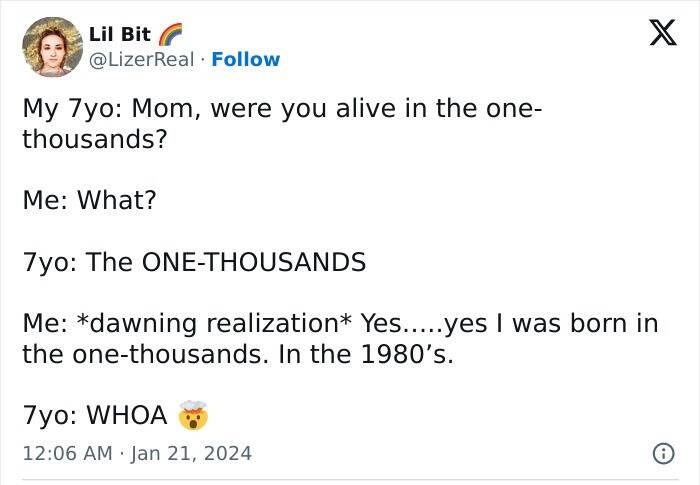Click the uppercase word "ONE-THOUSANDS"
The image size is (700, 485).
(x=254, y=262)
